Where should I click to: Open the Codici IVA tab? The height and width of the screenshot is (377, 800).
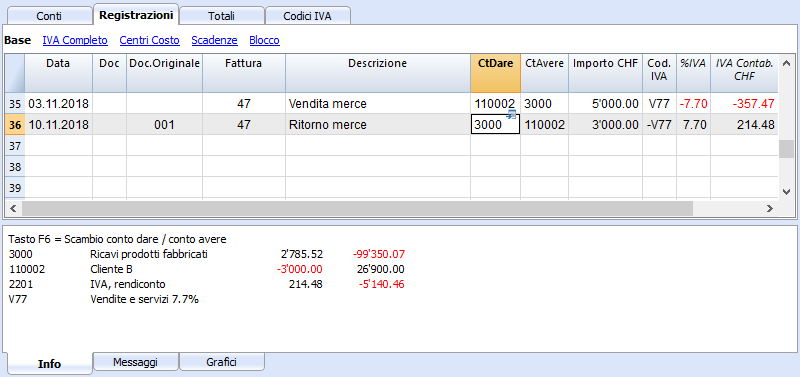tap(308, 16)
